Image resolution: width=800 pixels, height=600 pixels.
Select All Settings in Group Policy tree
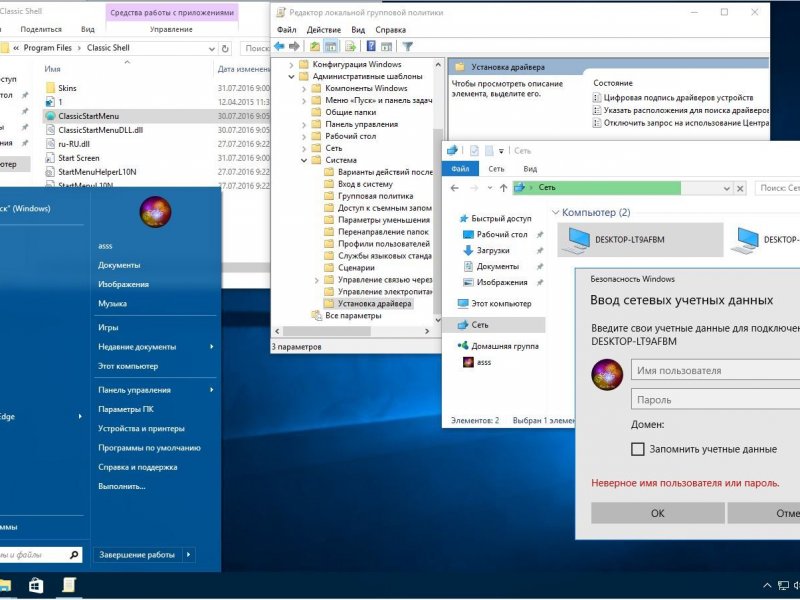tap(346, 316)
